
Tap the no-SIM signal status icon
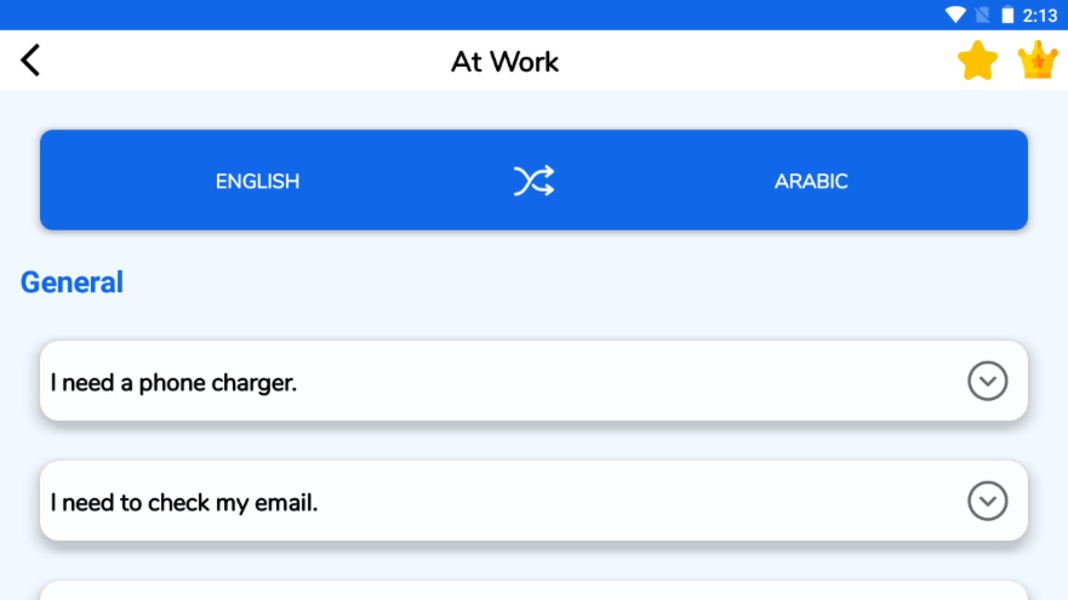pyautogui.click(x=982, y=15)
